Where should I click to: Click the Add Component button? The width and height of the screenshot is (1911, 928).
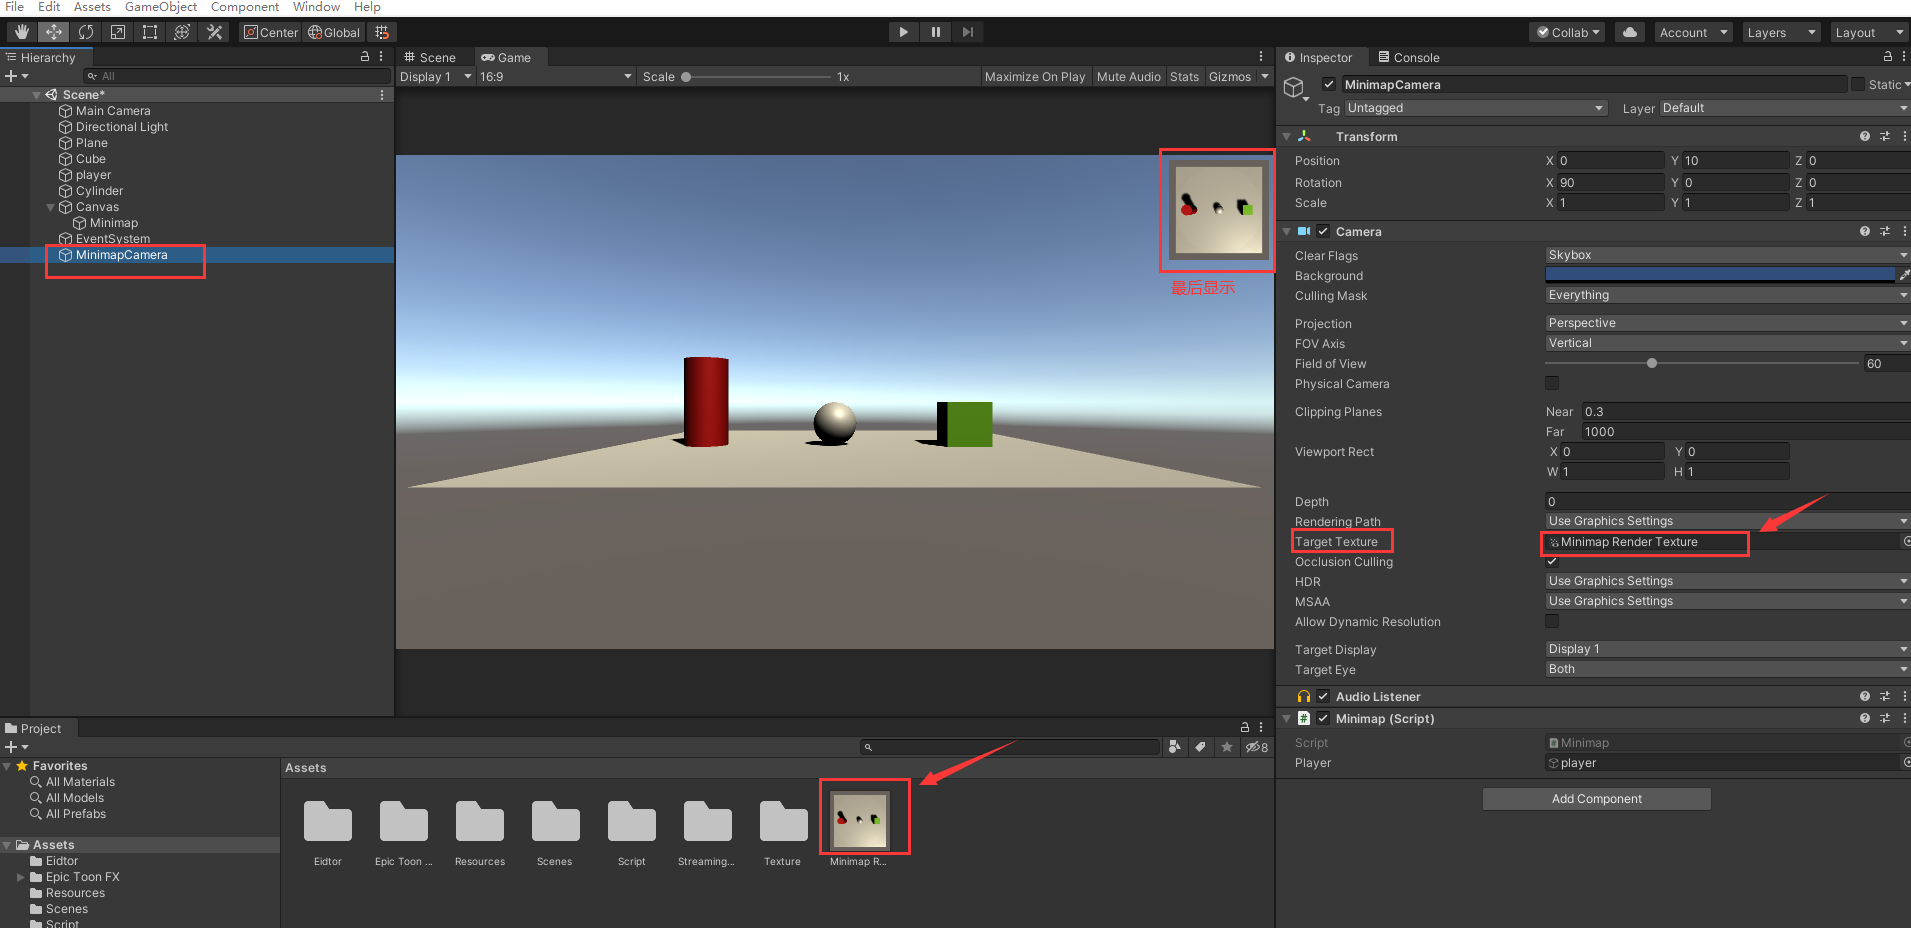[1596, 798]
